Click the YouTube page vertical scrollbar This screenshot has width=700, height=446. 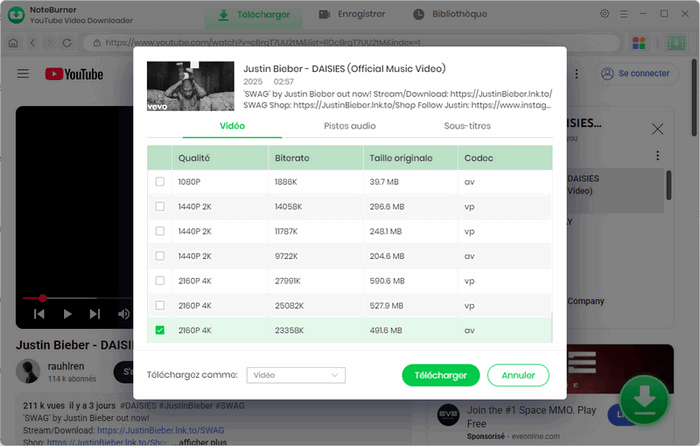[694, 97]
